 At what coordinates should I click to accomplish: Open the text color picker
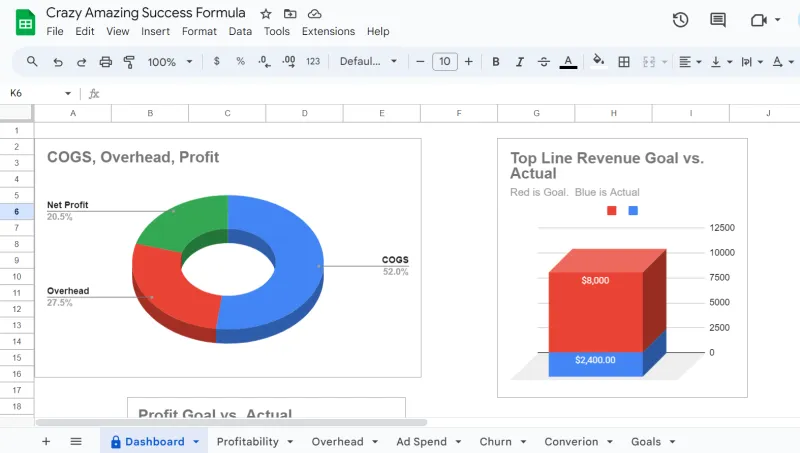[x=568, y=62]
